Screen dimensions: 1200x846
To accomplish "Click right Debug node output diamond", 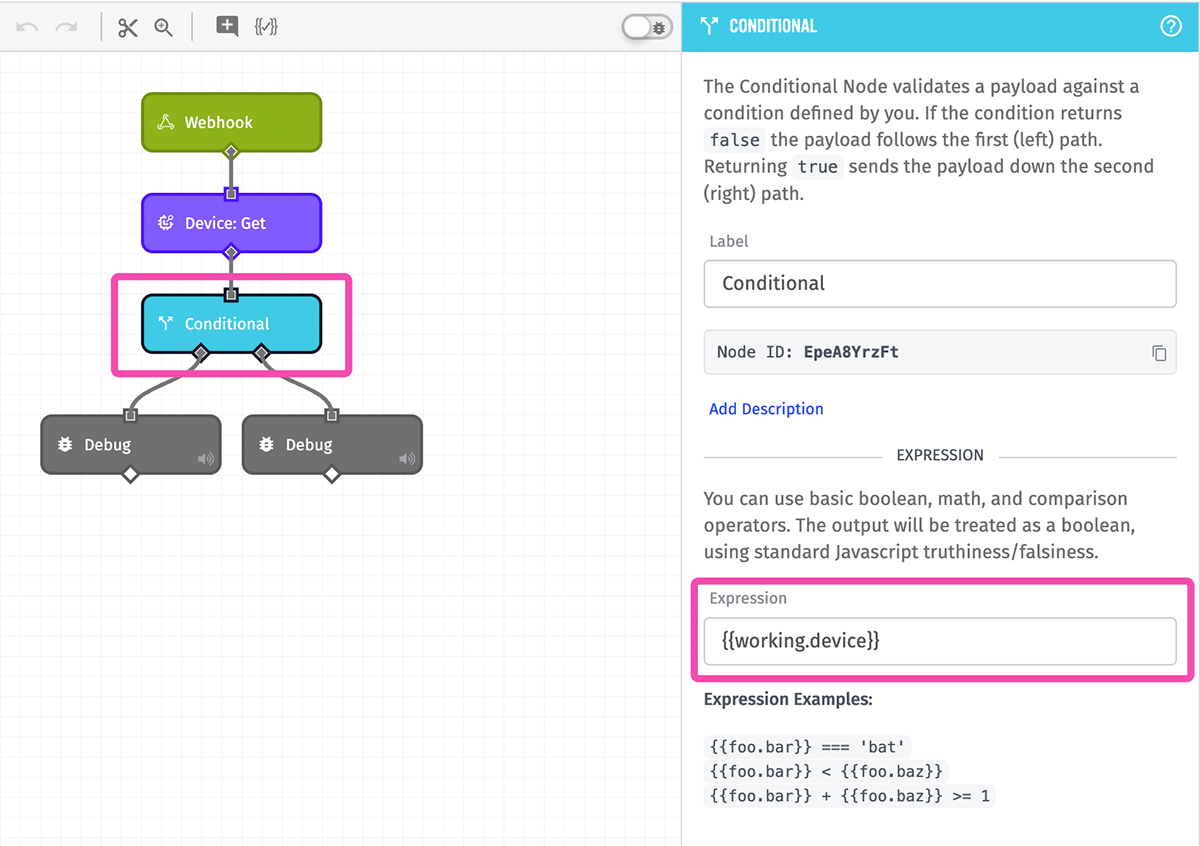I will pyautogui.click(x=332, y=475).
